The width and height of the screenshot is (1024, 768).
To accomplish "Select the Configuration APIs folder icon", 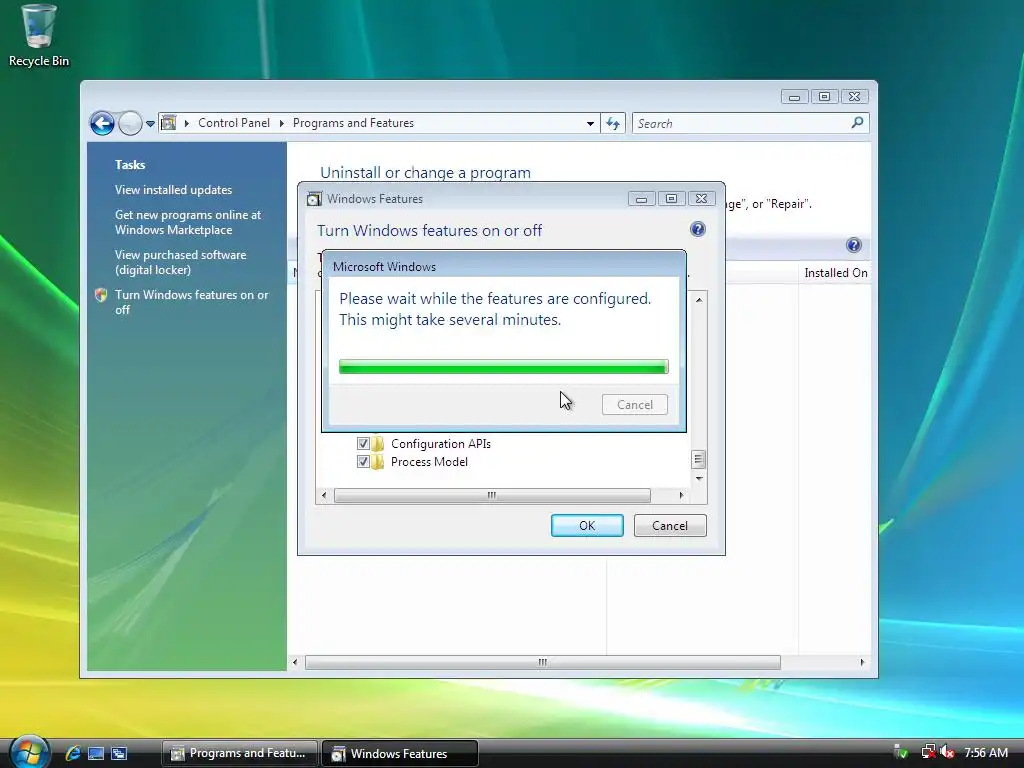I will coord(378,444).
